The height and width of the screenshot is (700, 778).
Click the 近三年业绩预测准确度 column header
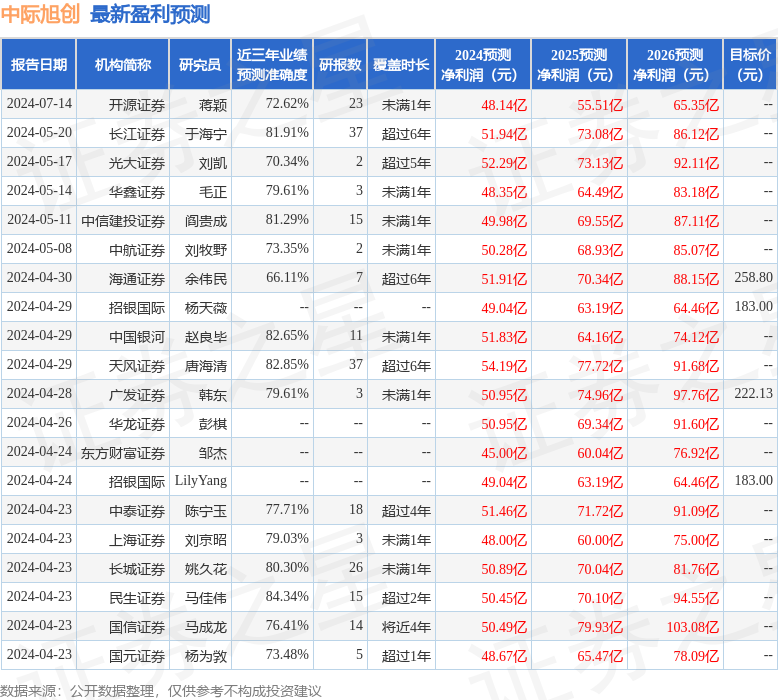pos(272,64)
